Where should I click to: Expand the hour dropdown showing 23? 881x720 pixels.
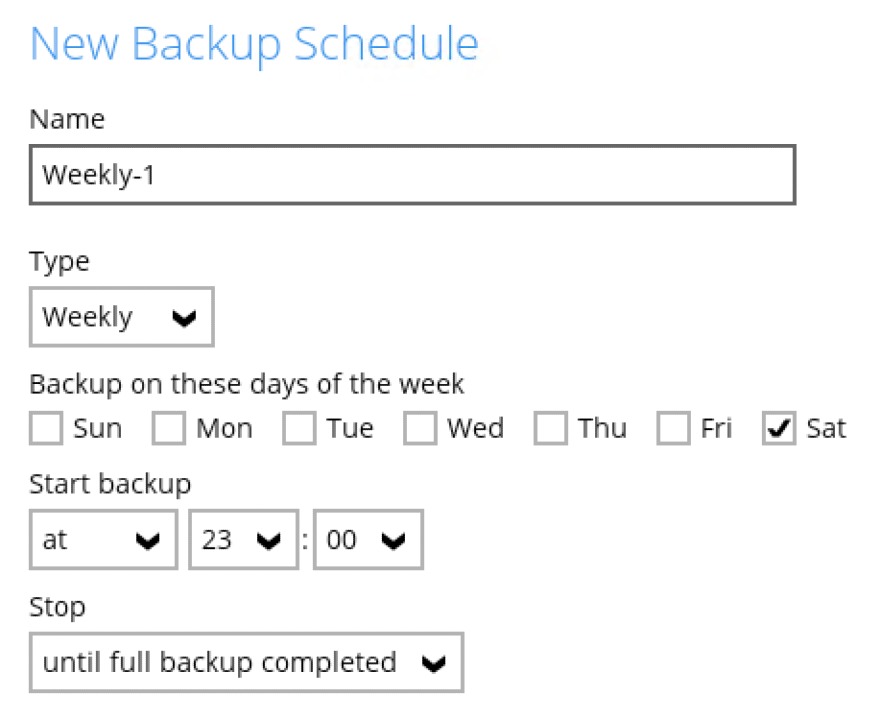pyautogui.click(x=243, y=540)
